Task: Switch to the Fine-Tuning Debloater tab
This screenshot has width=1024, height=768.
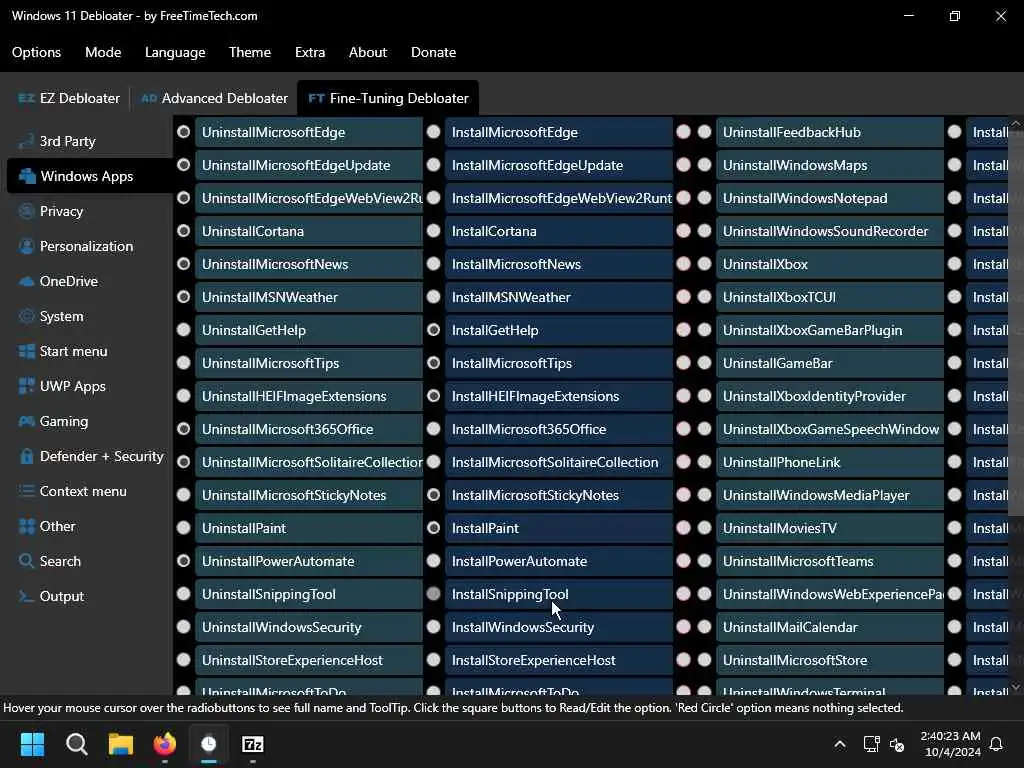Action: coord(388,99)
